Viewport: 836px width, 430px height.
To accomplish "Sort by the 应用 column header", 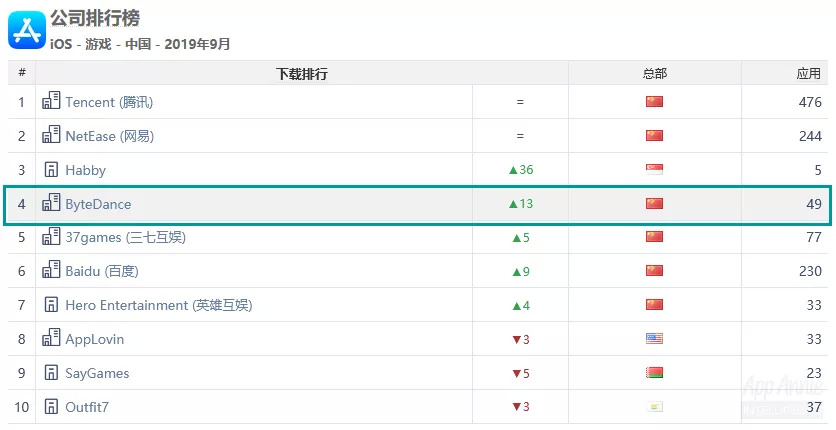I will (808, 74).
